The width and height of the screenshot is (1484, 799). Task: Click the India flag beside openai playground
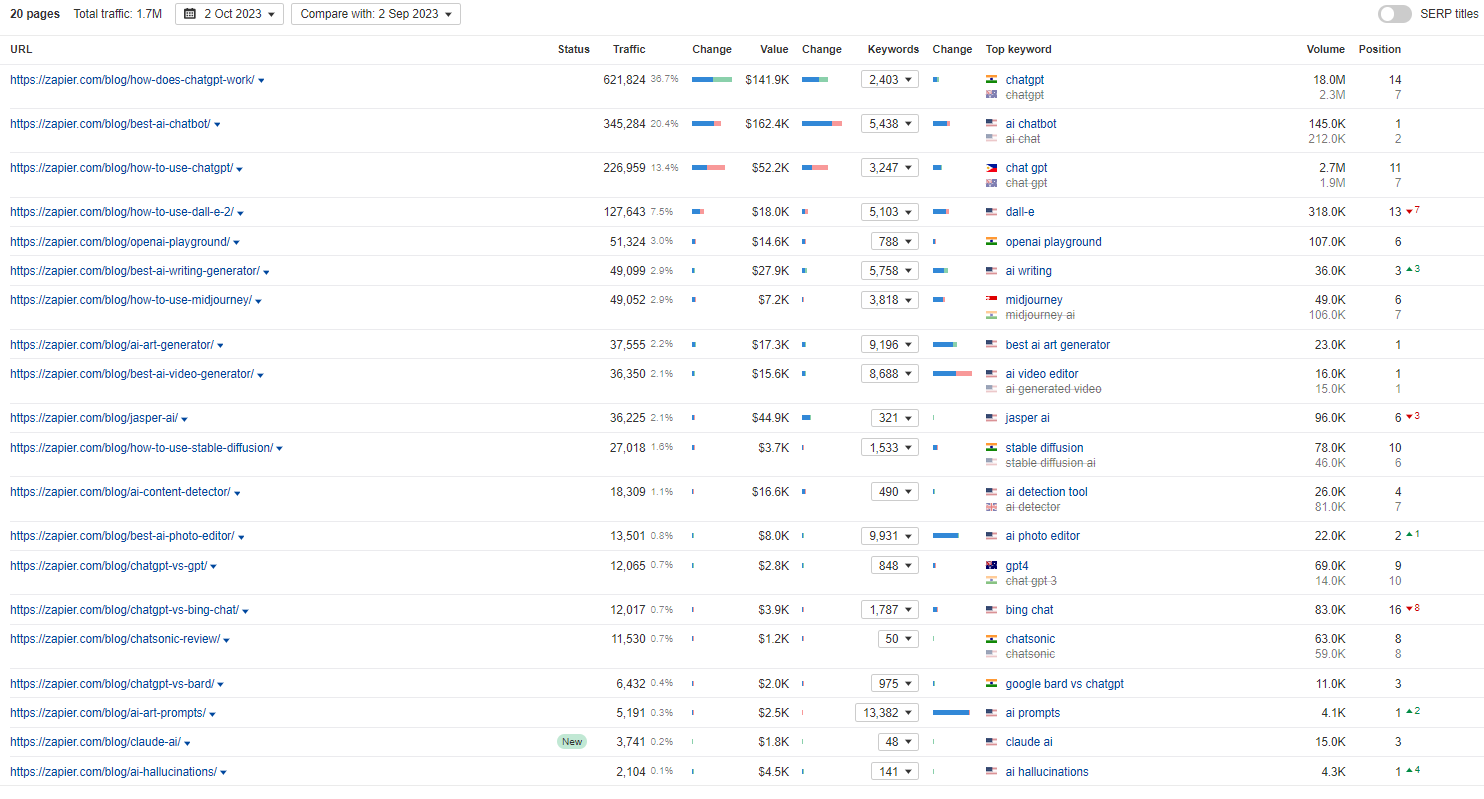click(991, 242)
